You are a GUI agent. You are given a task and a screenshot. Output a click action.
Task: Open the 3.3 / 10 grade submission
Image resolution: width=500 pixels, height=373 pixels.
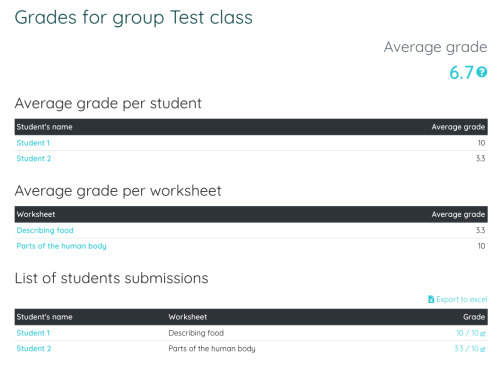tap(466, 349)
